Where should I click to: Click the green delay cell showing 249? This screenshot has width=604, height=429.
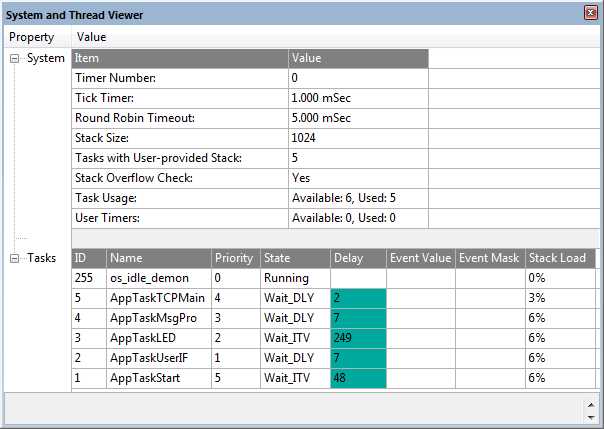click(358, 338)
